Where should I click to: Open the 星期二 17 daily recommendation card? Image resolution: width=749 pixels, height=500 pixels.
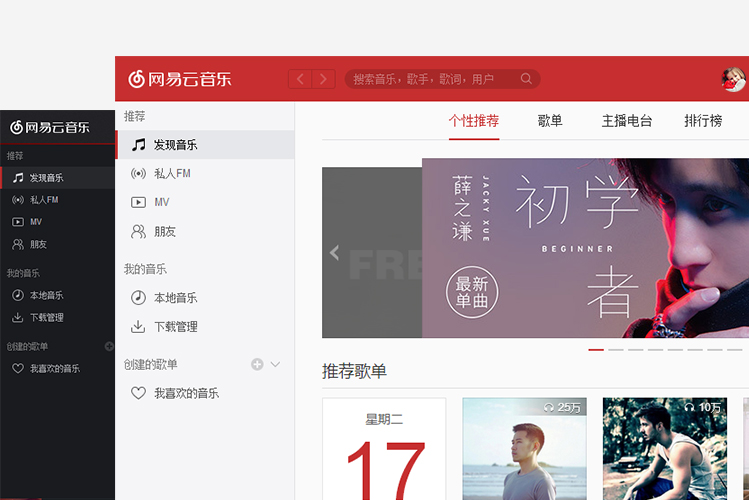(384, 449)
